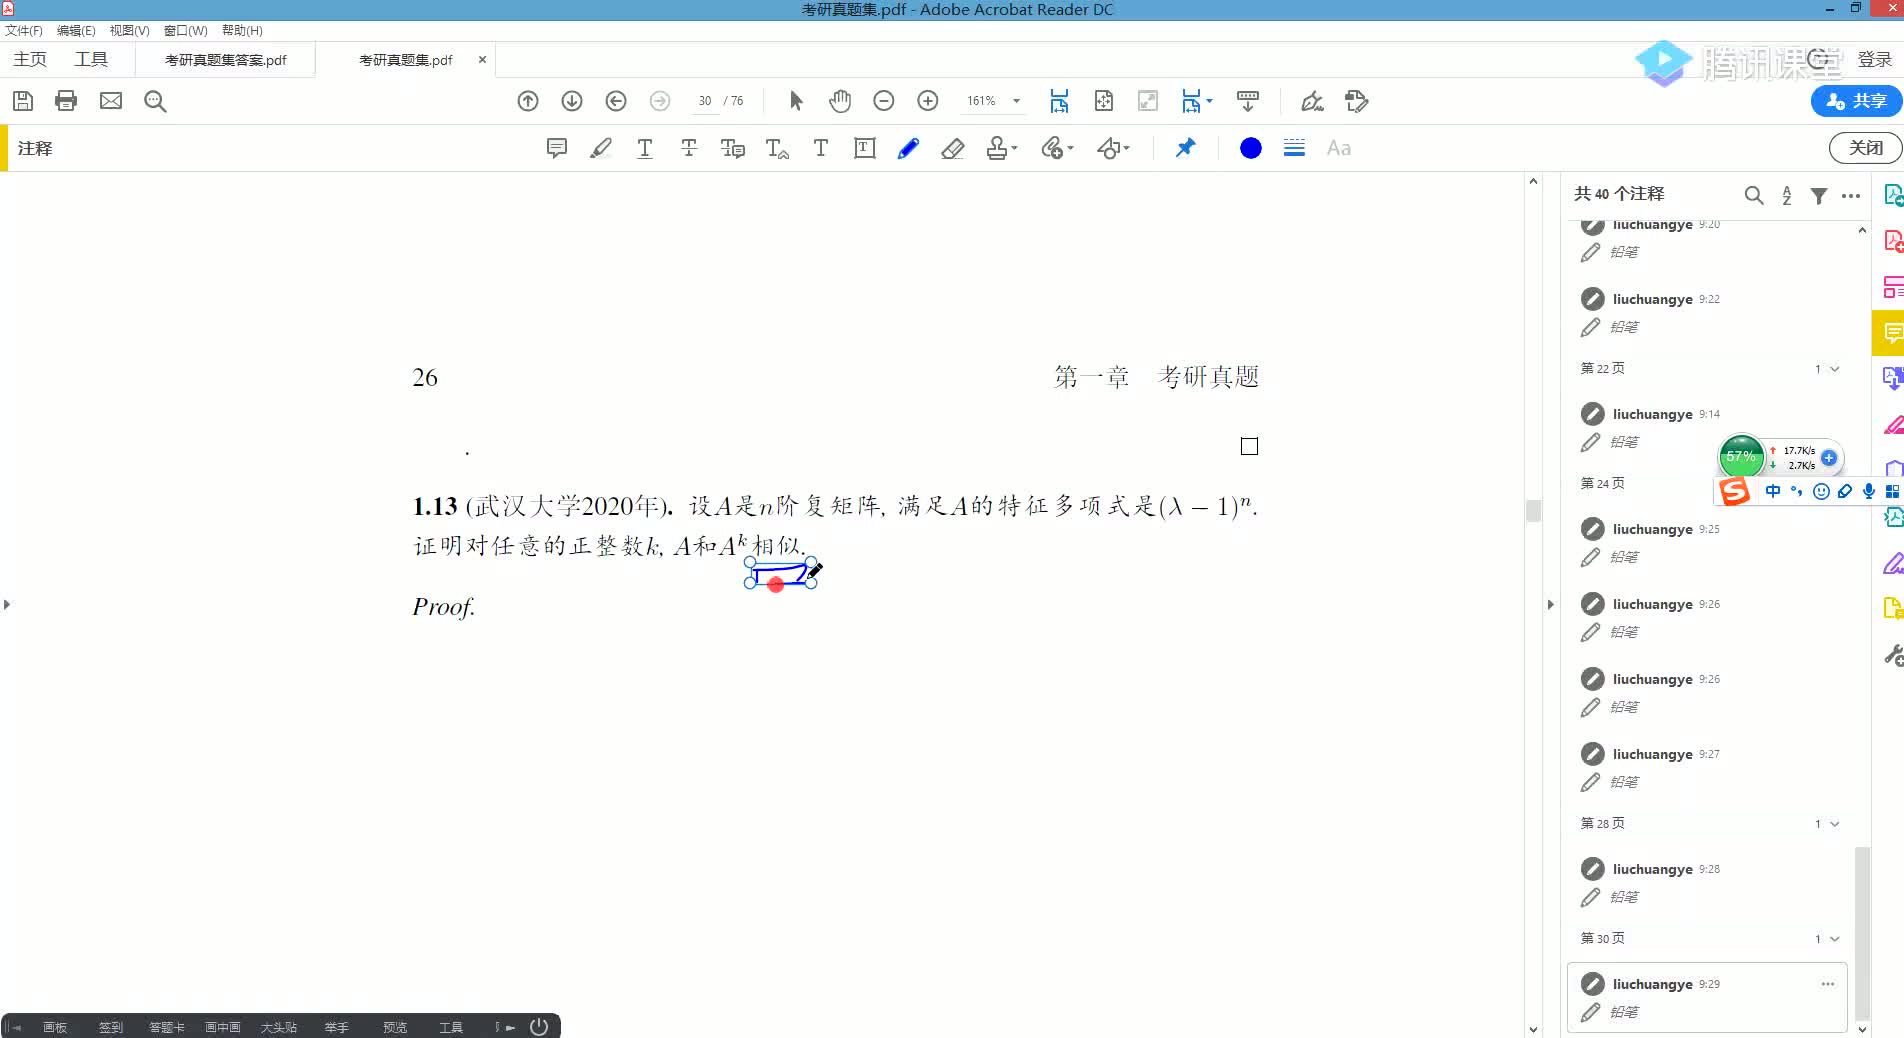The width and height of the screenshot is (1904, 1038).
Task: Collapse the 第 30 页 comment group
Action: point(1835,939)
